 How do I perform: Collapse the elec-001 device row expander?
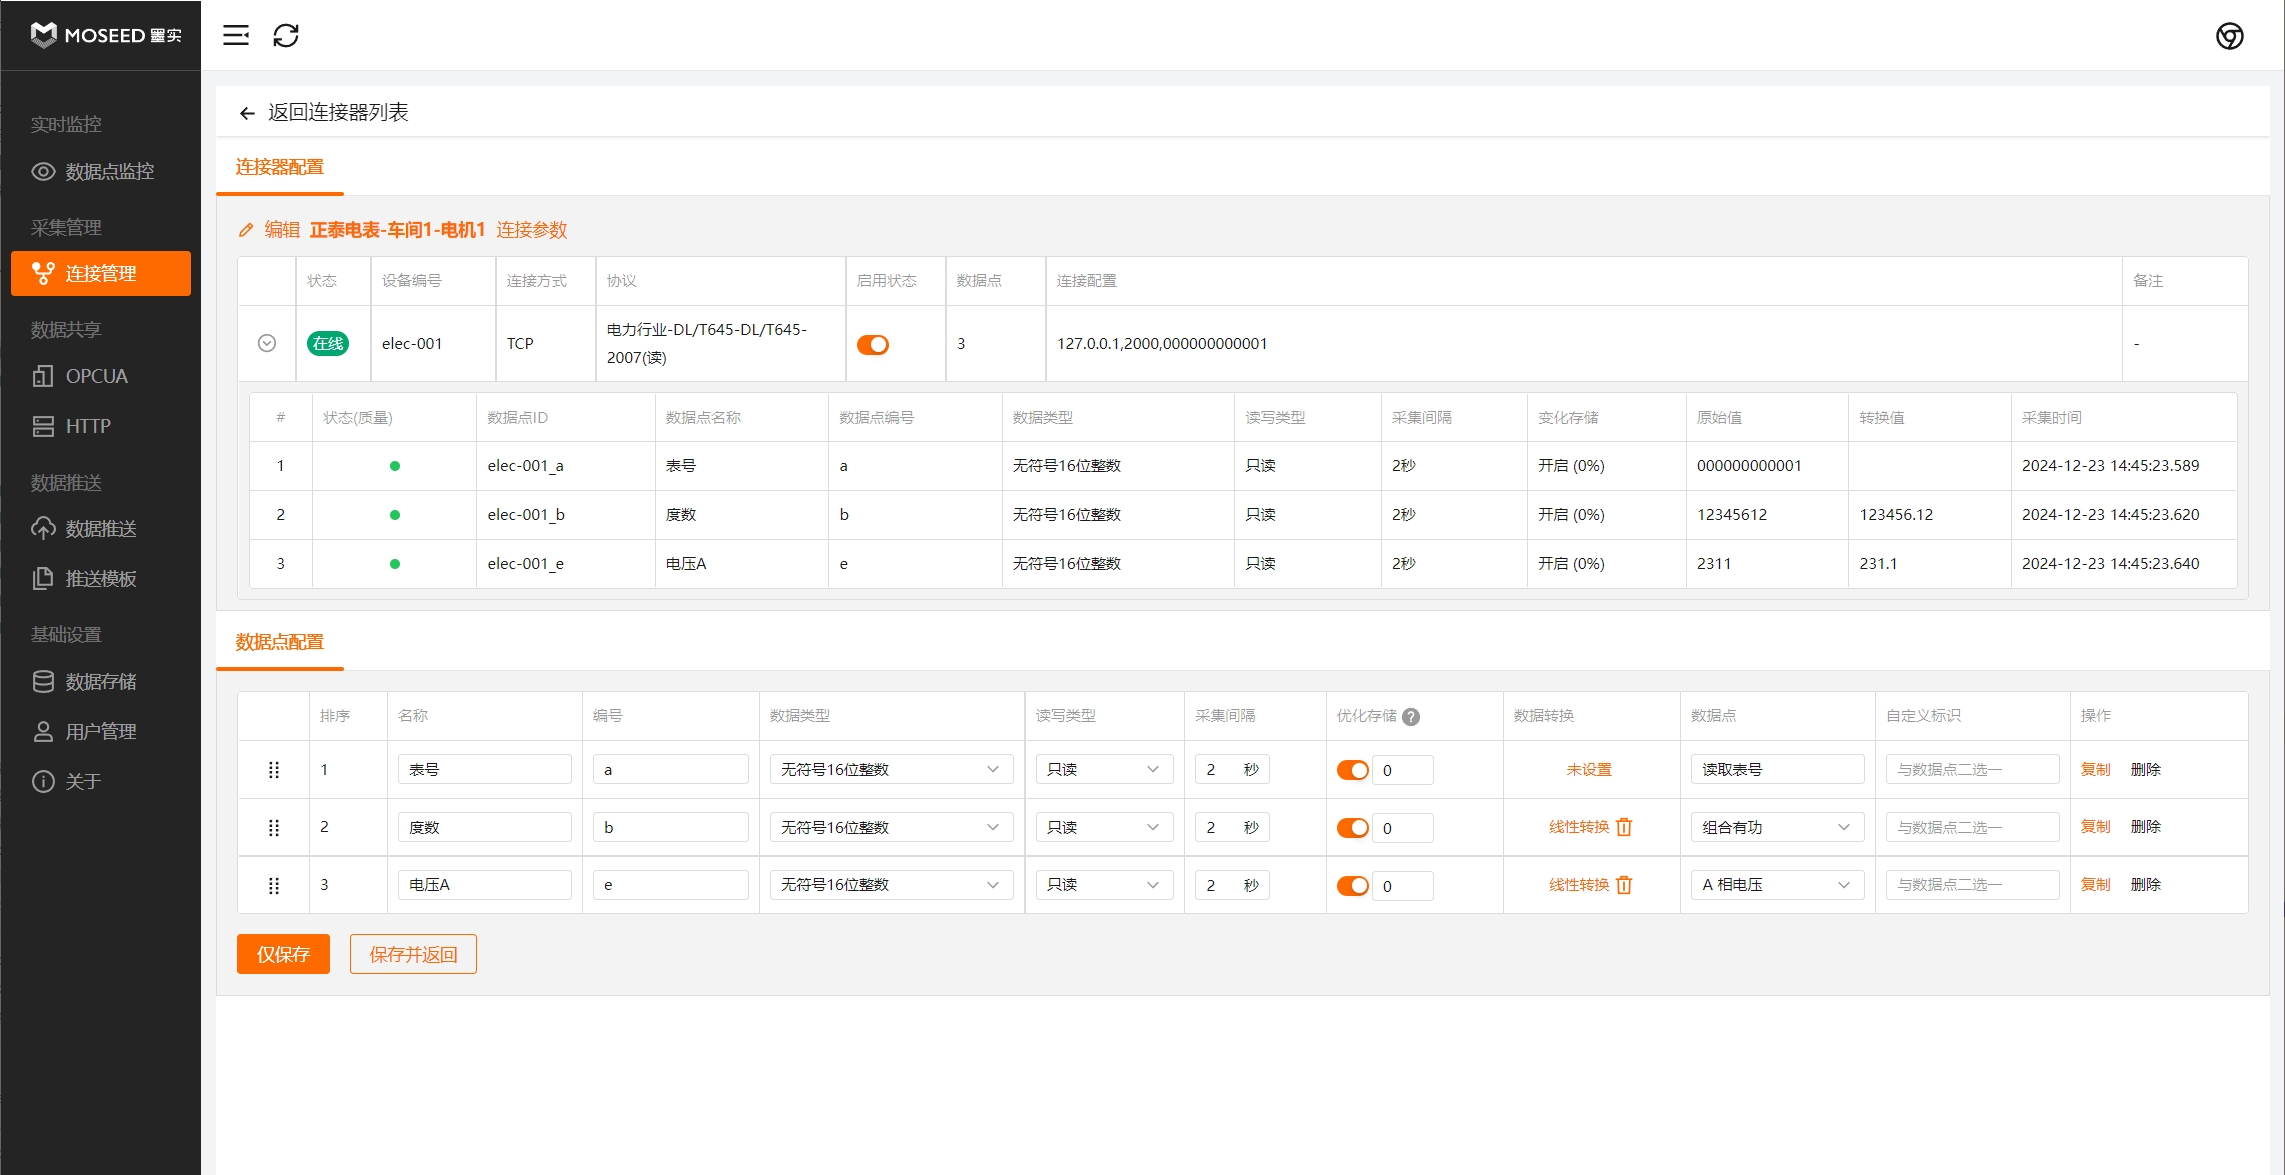point(267,343)
